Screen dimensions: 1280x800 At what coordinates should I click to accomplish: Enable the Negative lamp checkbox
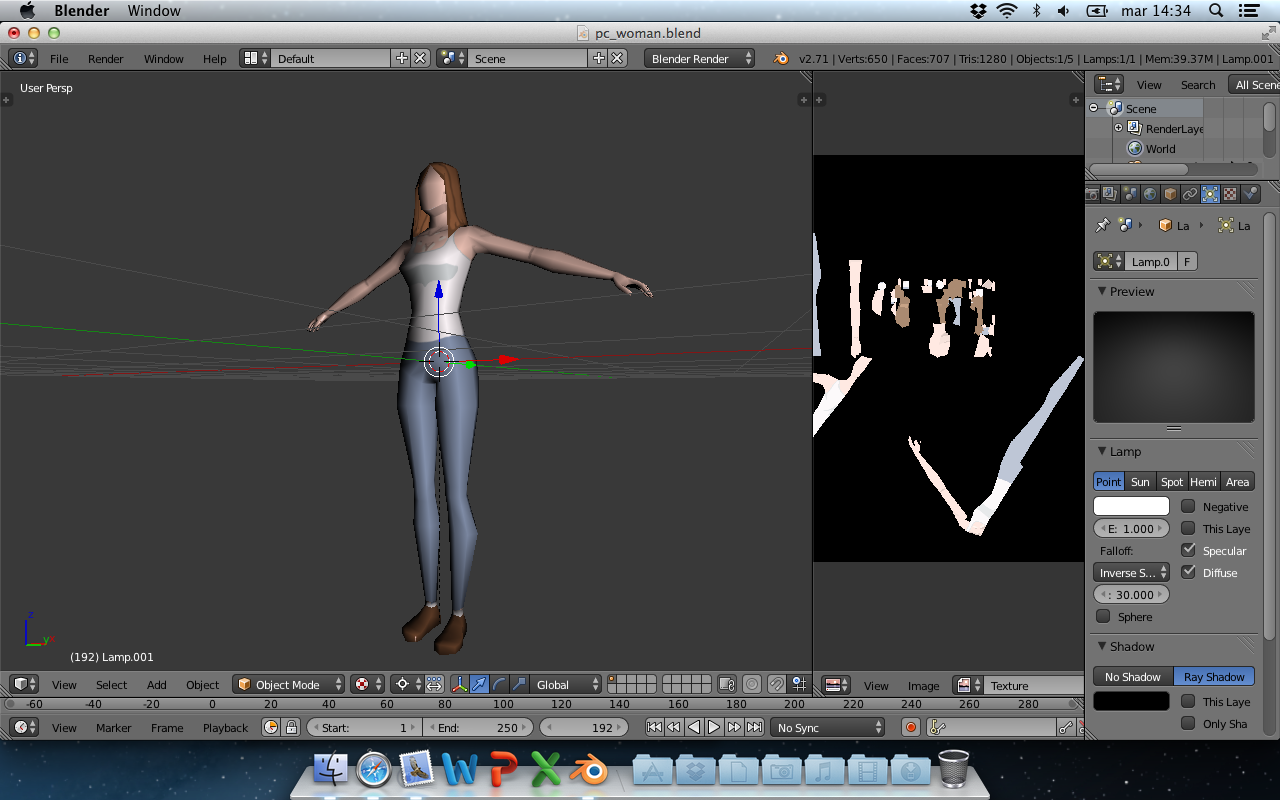pyautogui.click(x=1188, y=507)
